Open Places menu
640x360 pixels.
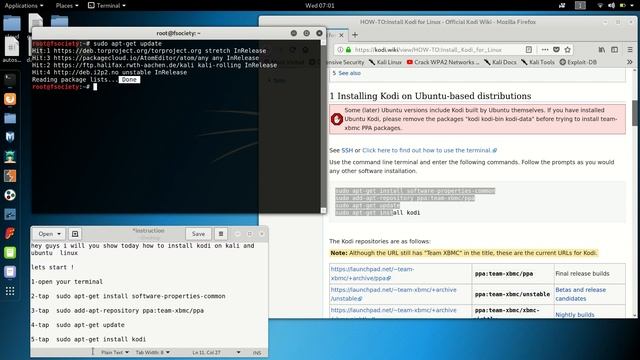point(67,5)
